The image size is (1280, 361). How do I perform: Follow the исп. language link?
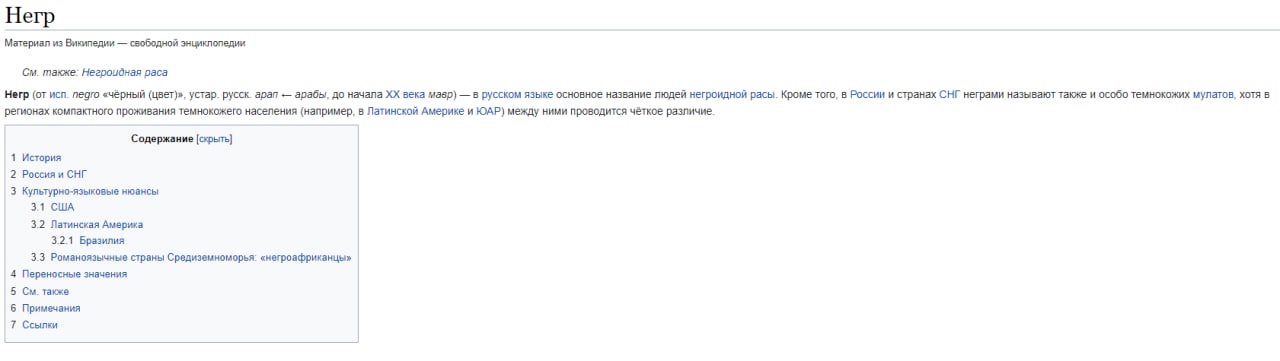pyautogui.click(x=58, y=94)
